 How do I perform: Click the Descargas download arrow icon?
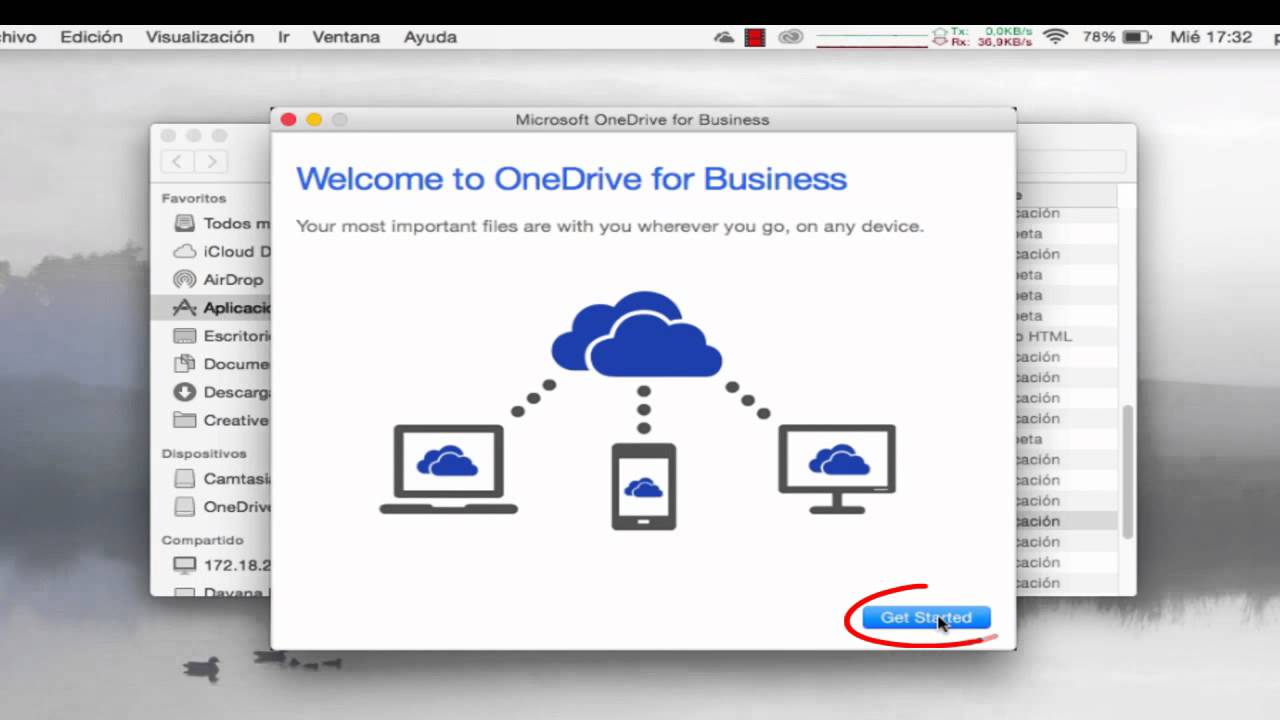click(184, 392)
